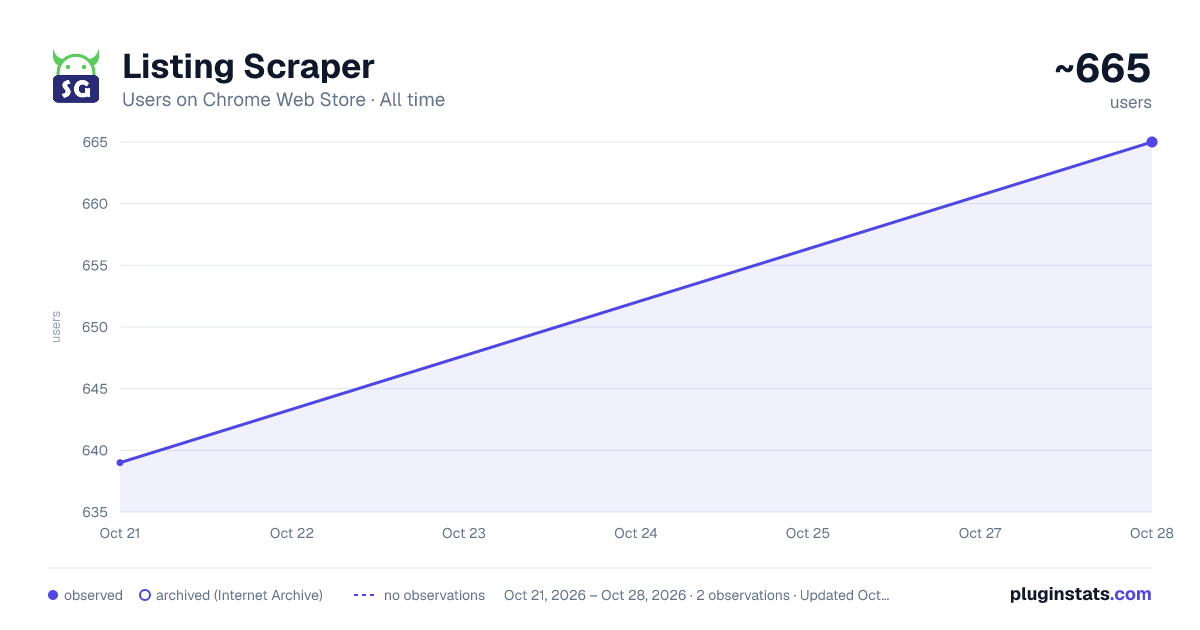Click 'archived (Internet Archive)' legend label
Screen dimensions: 1200x630
pos(239,595)
